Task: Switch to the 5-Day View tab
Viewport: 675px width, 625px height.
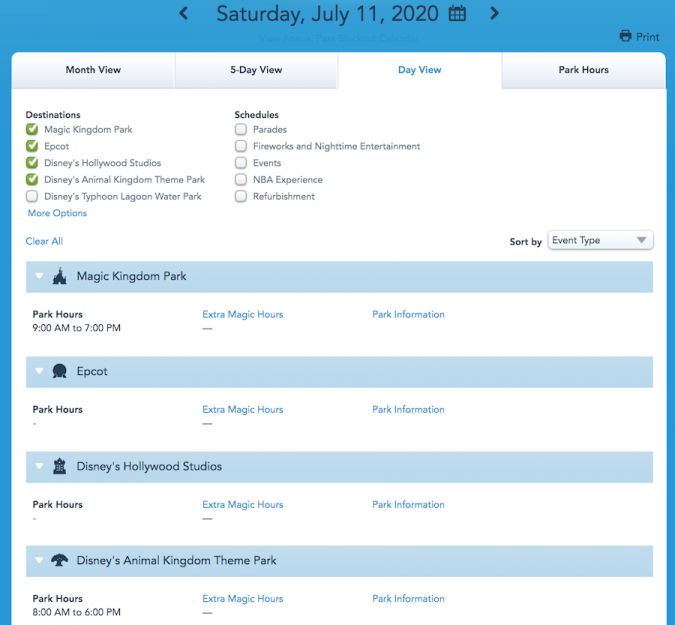Action: tap(256, 70)
